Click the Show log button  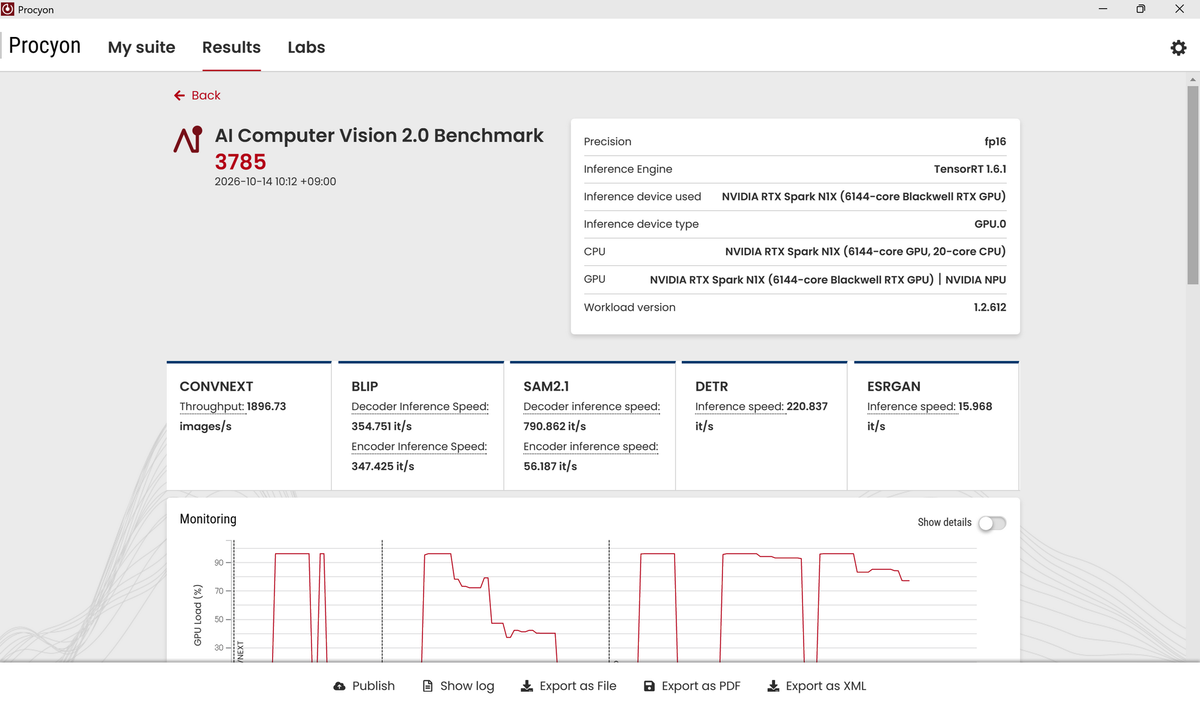click(x=459, y=686)
